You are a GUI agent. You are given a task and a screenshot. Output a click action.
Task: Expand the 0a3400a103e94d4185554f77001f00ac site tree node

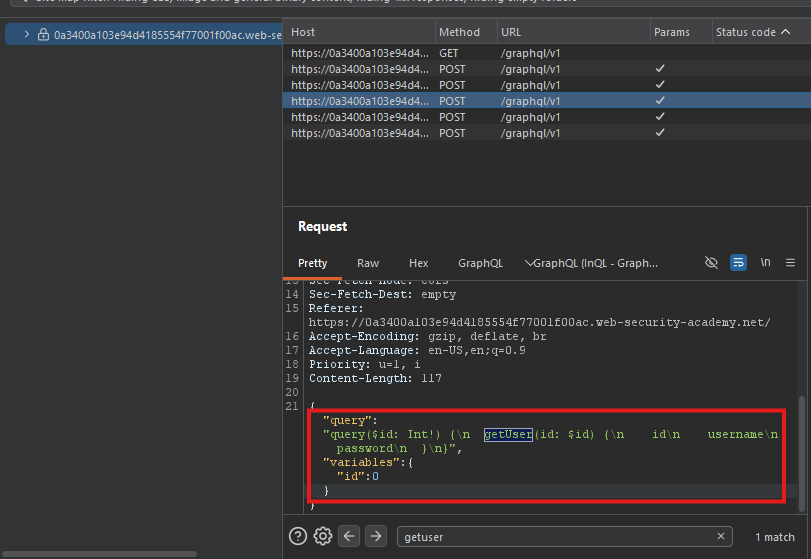coord(26,35)
